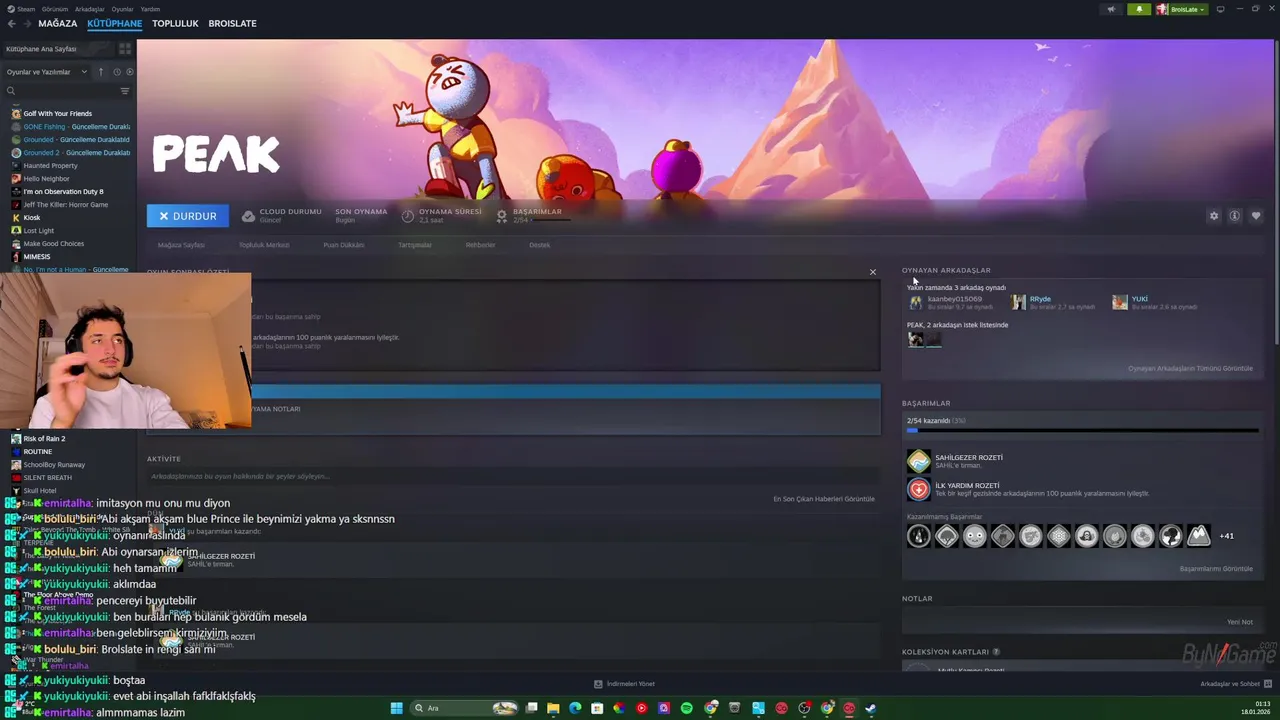Click the activity comment input field
Image resolution: width=1280 pixels, height=720 pixels.
(513, 476)
